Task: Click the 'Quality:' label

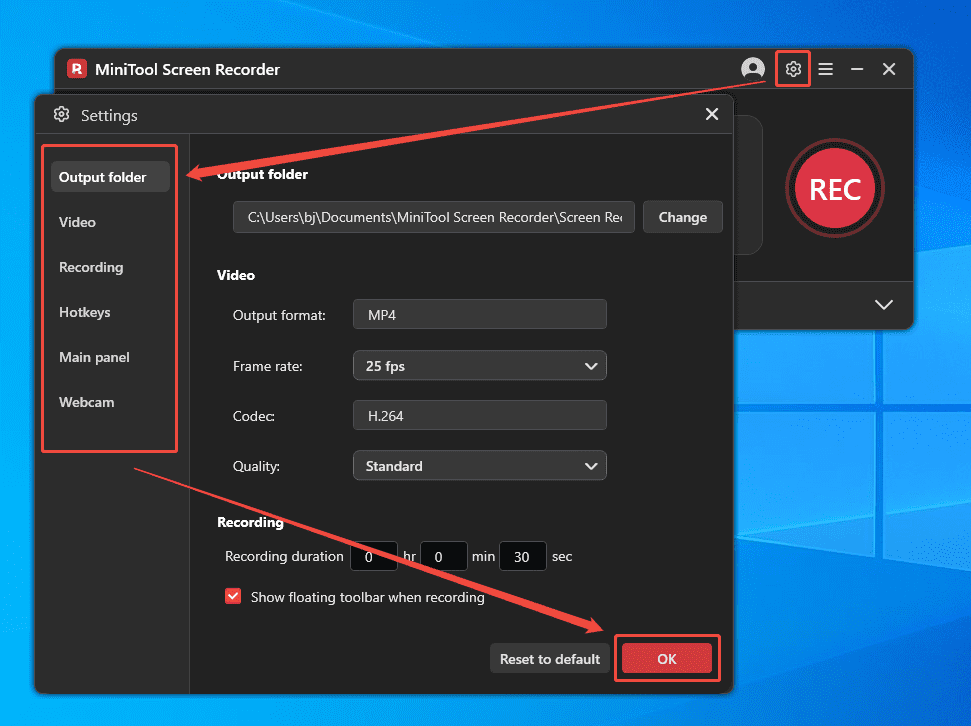Action: tap(256, 466)
